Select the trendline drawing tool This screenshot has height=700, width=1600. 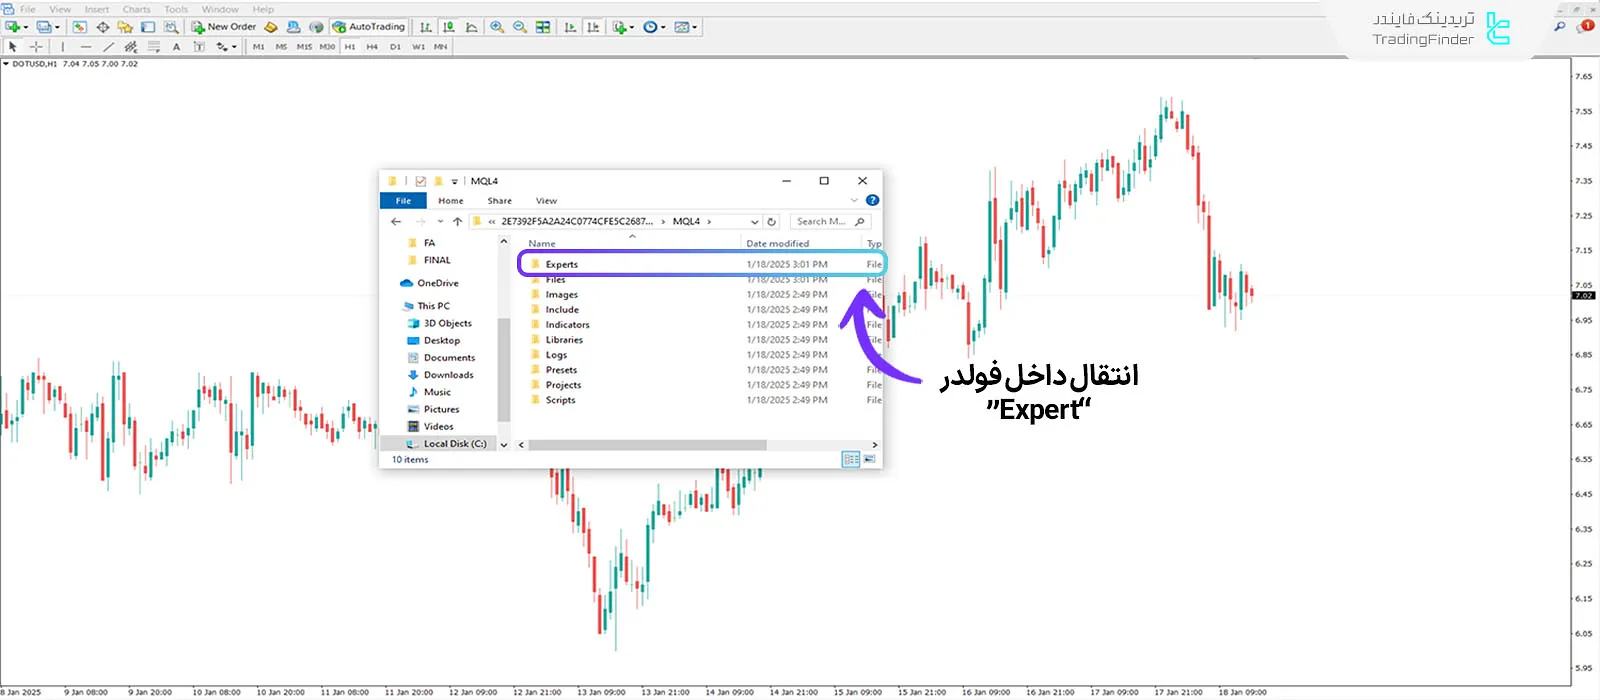pos(108,47)
